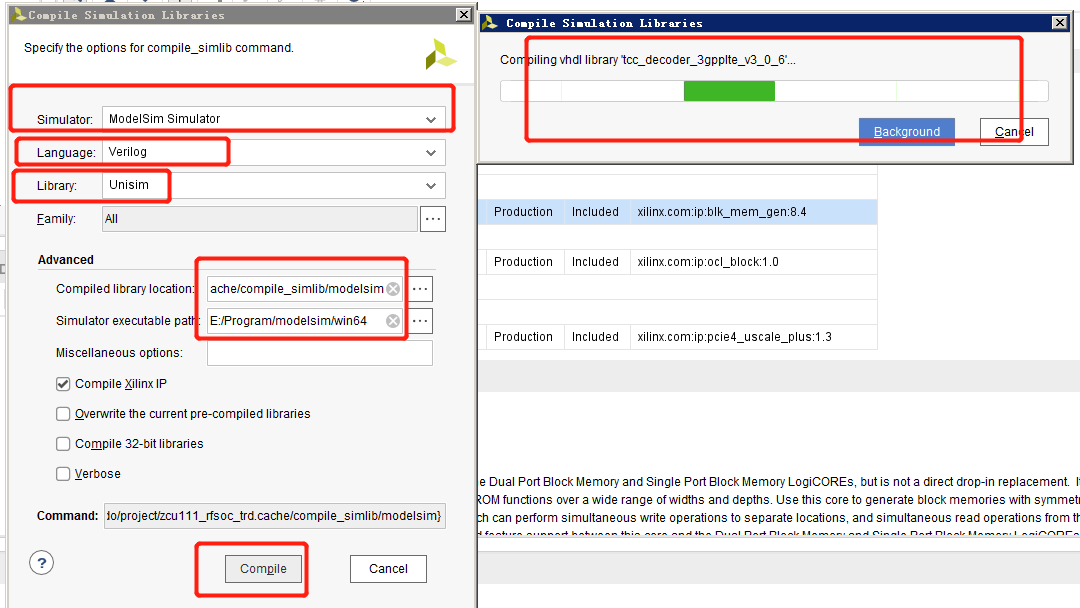Enable Compile 32-bit libraries

62,443
